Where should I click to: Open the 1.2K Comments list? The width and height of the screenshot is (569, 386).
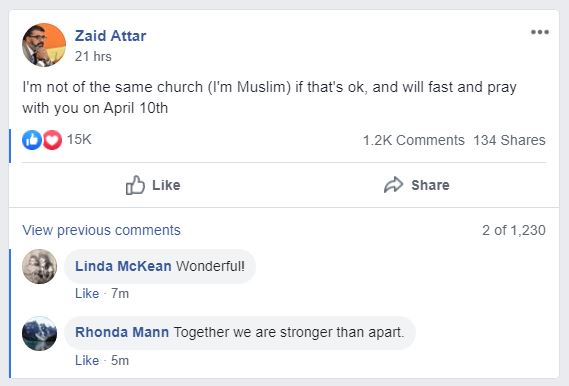414,140
